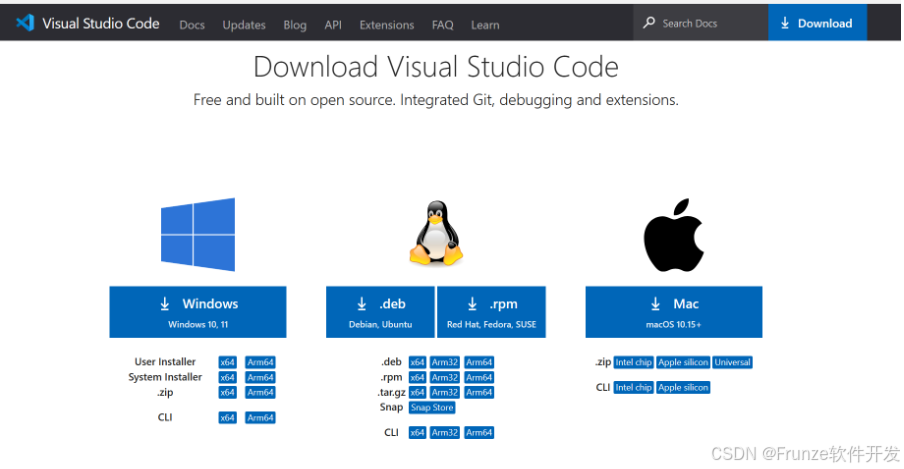The width and height of the screenshot is (904, 469).
Task: Open the Updates menu item
Action: [x=244, y=25]
